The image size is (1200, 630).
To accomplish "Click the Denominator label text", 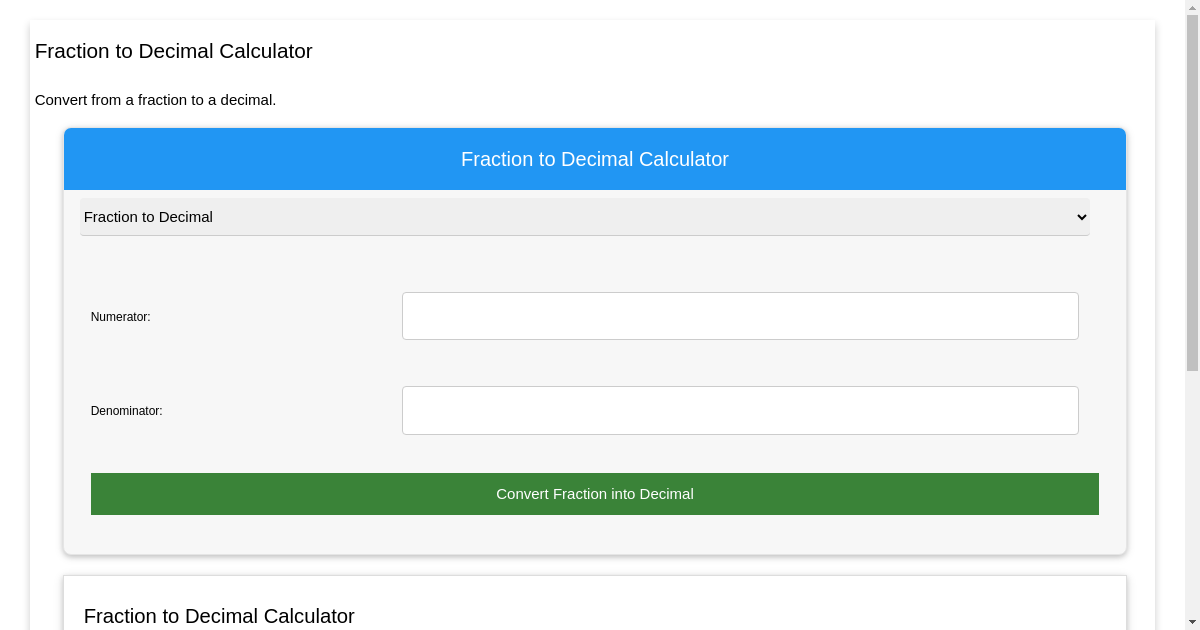I will pos(126,410).
